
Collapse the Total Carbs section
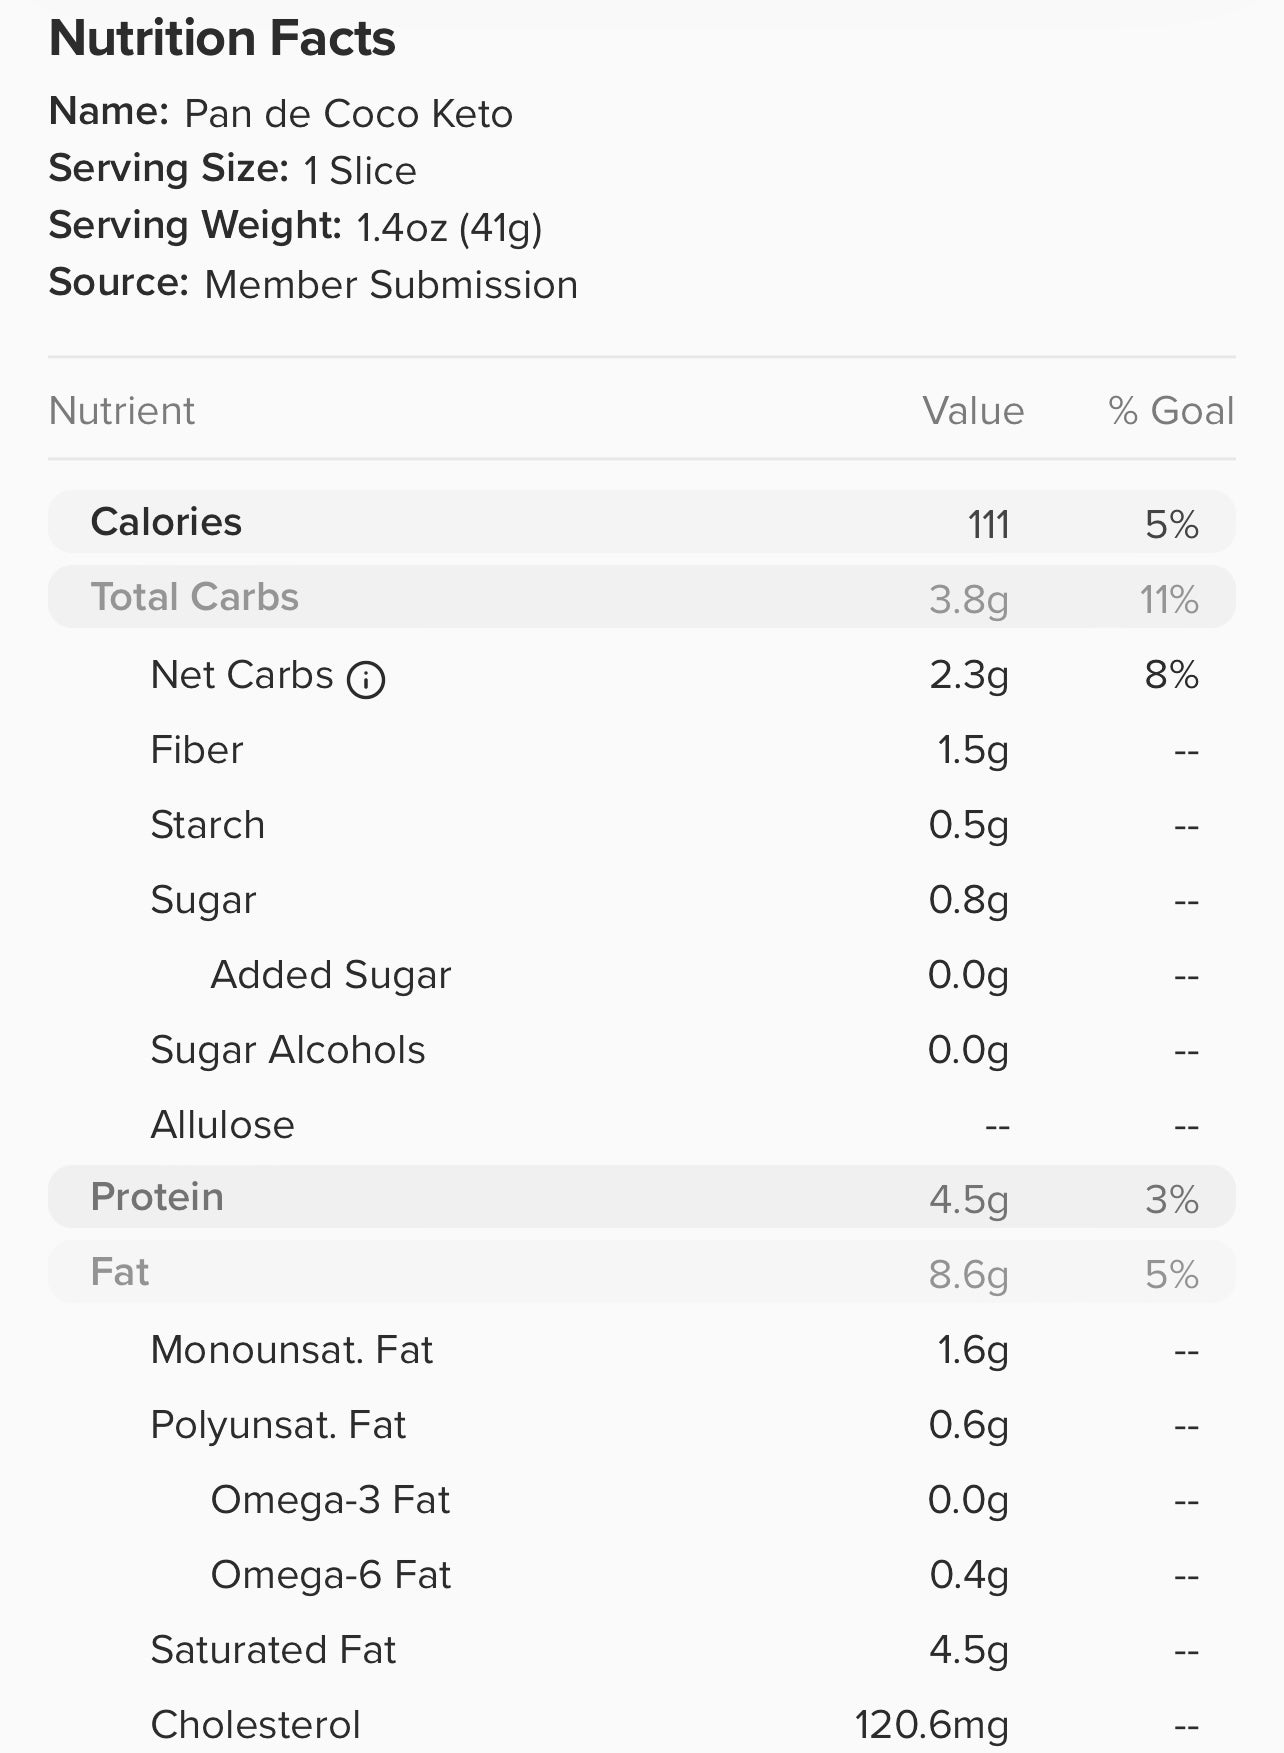(x=642, y=597)
